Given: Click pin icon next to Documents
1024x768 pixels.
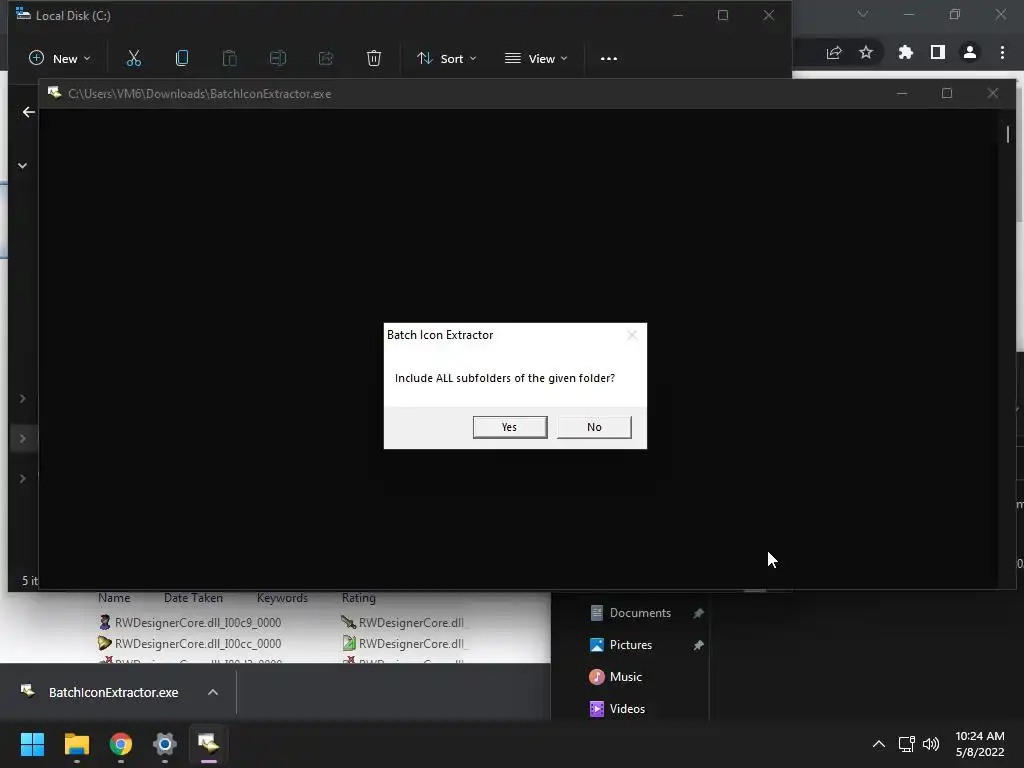Looking at the screenshot, I should pyautogui.click(x=698, y=613).
